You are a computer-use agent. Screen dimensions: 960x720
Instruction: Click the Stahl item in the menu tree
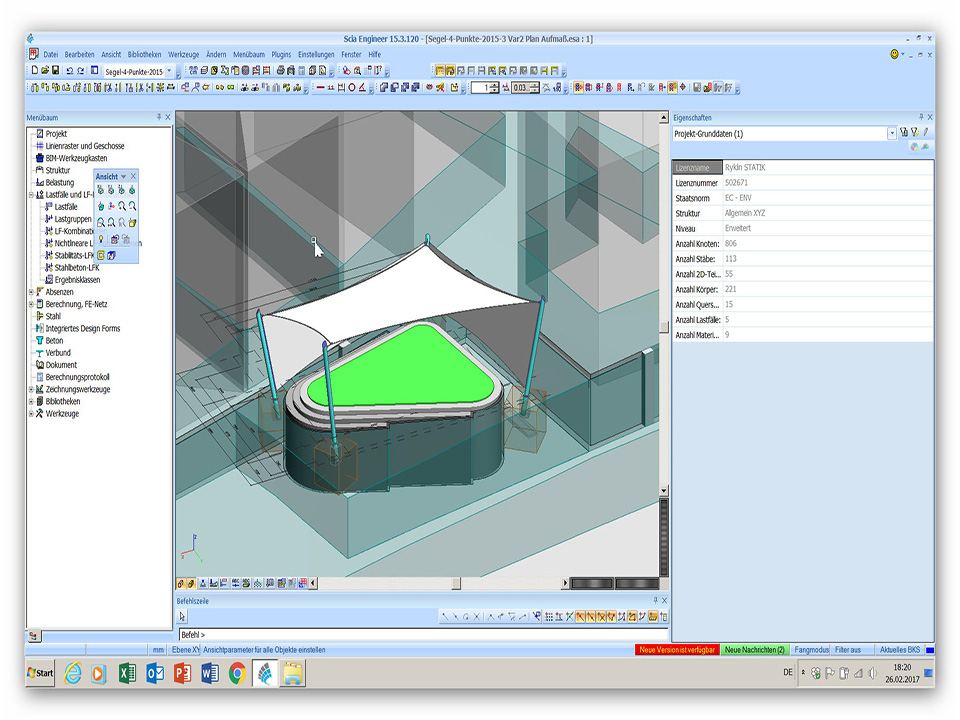click(x=53, y=316)
